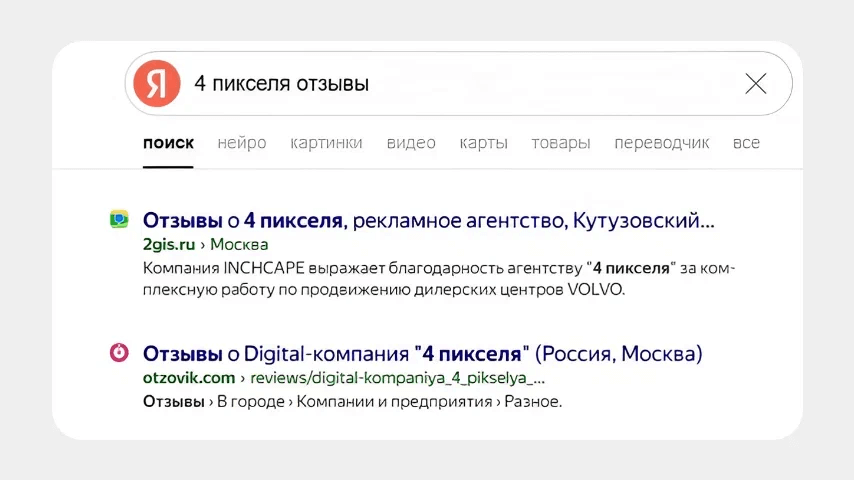854x480 pixels.
Task: Click 'Компании и предприятия' breadcrumb text
Action: pos(394,402)
